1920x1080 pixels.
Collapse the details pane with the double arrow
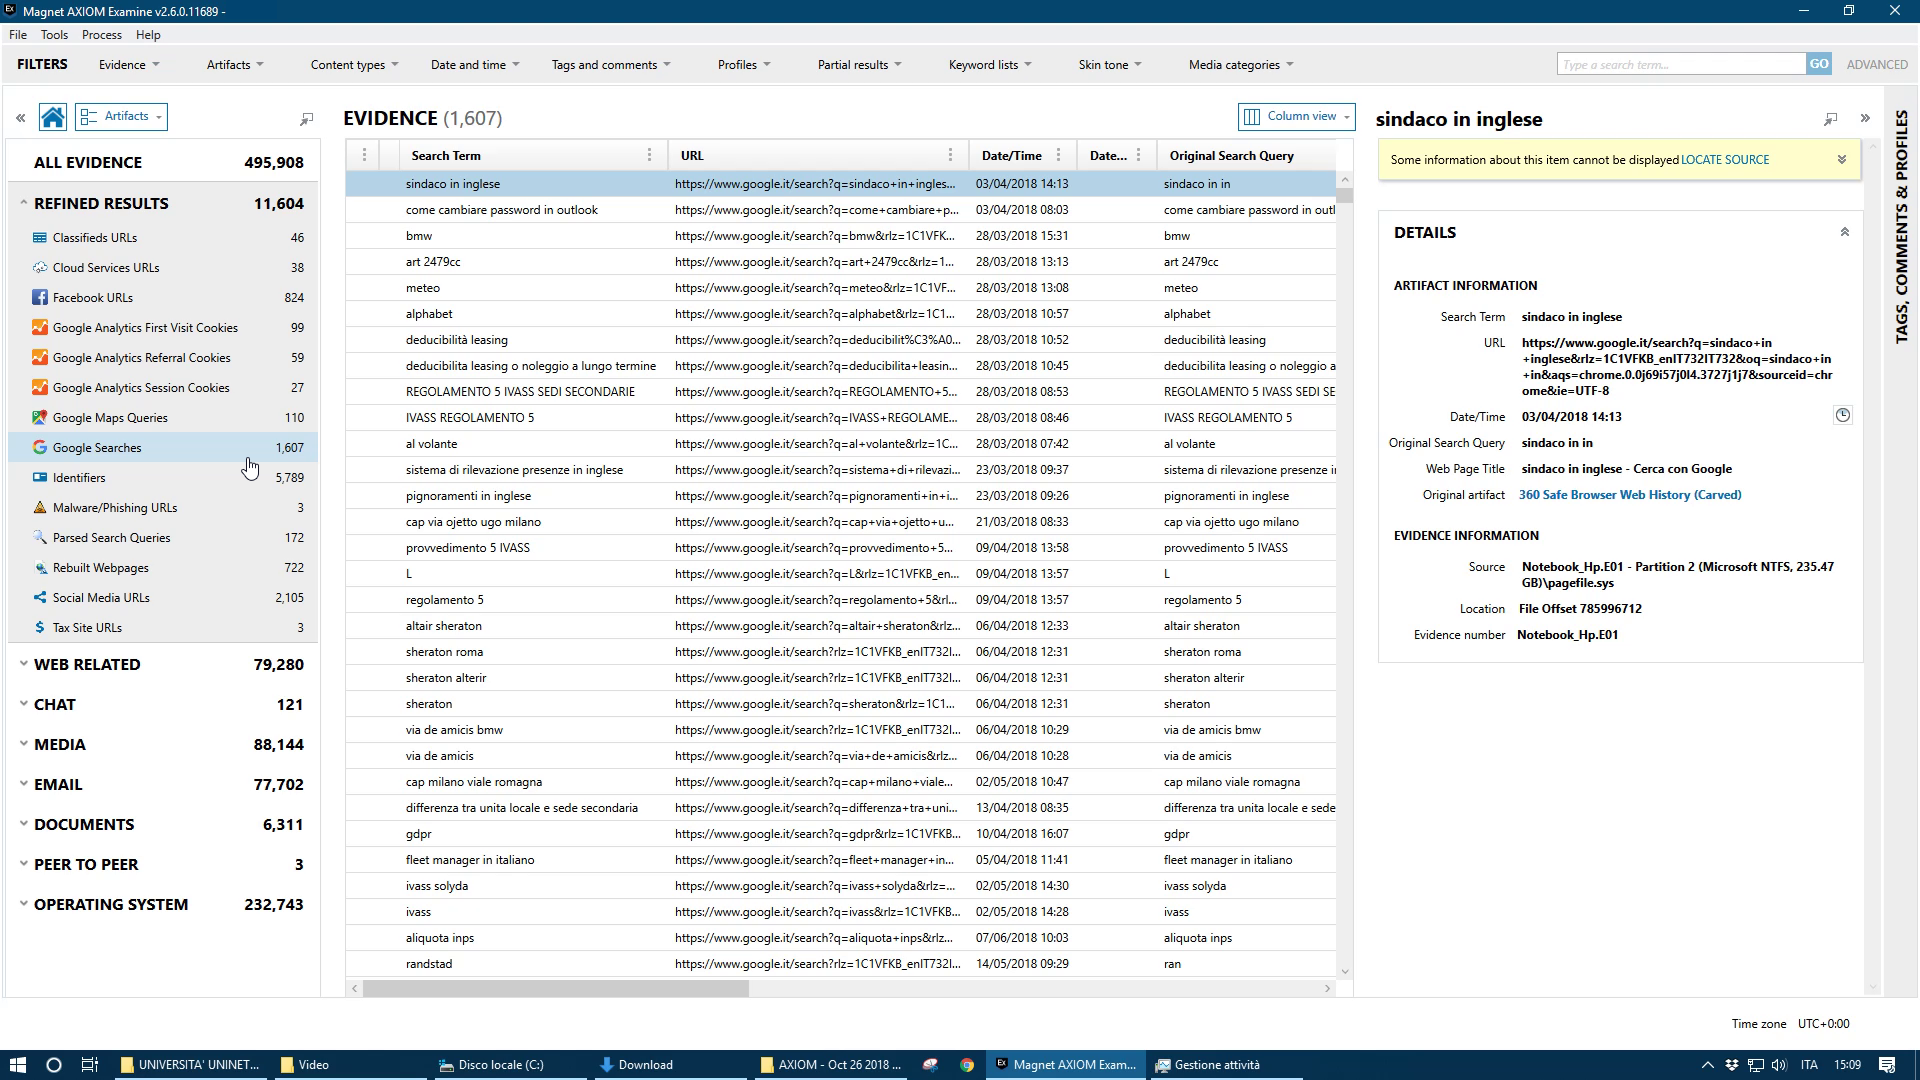1865,118
